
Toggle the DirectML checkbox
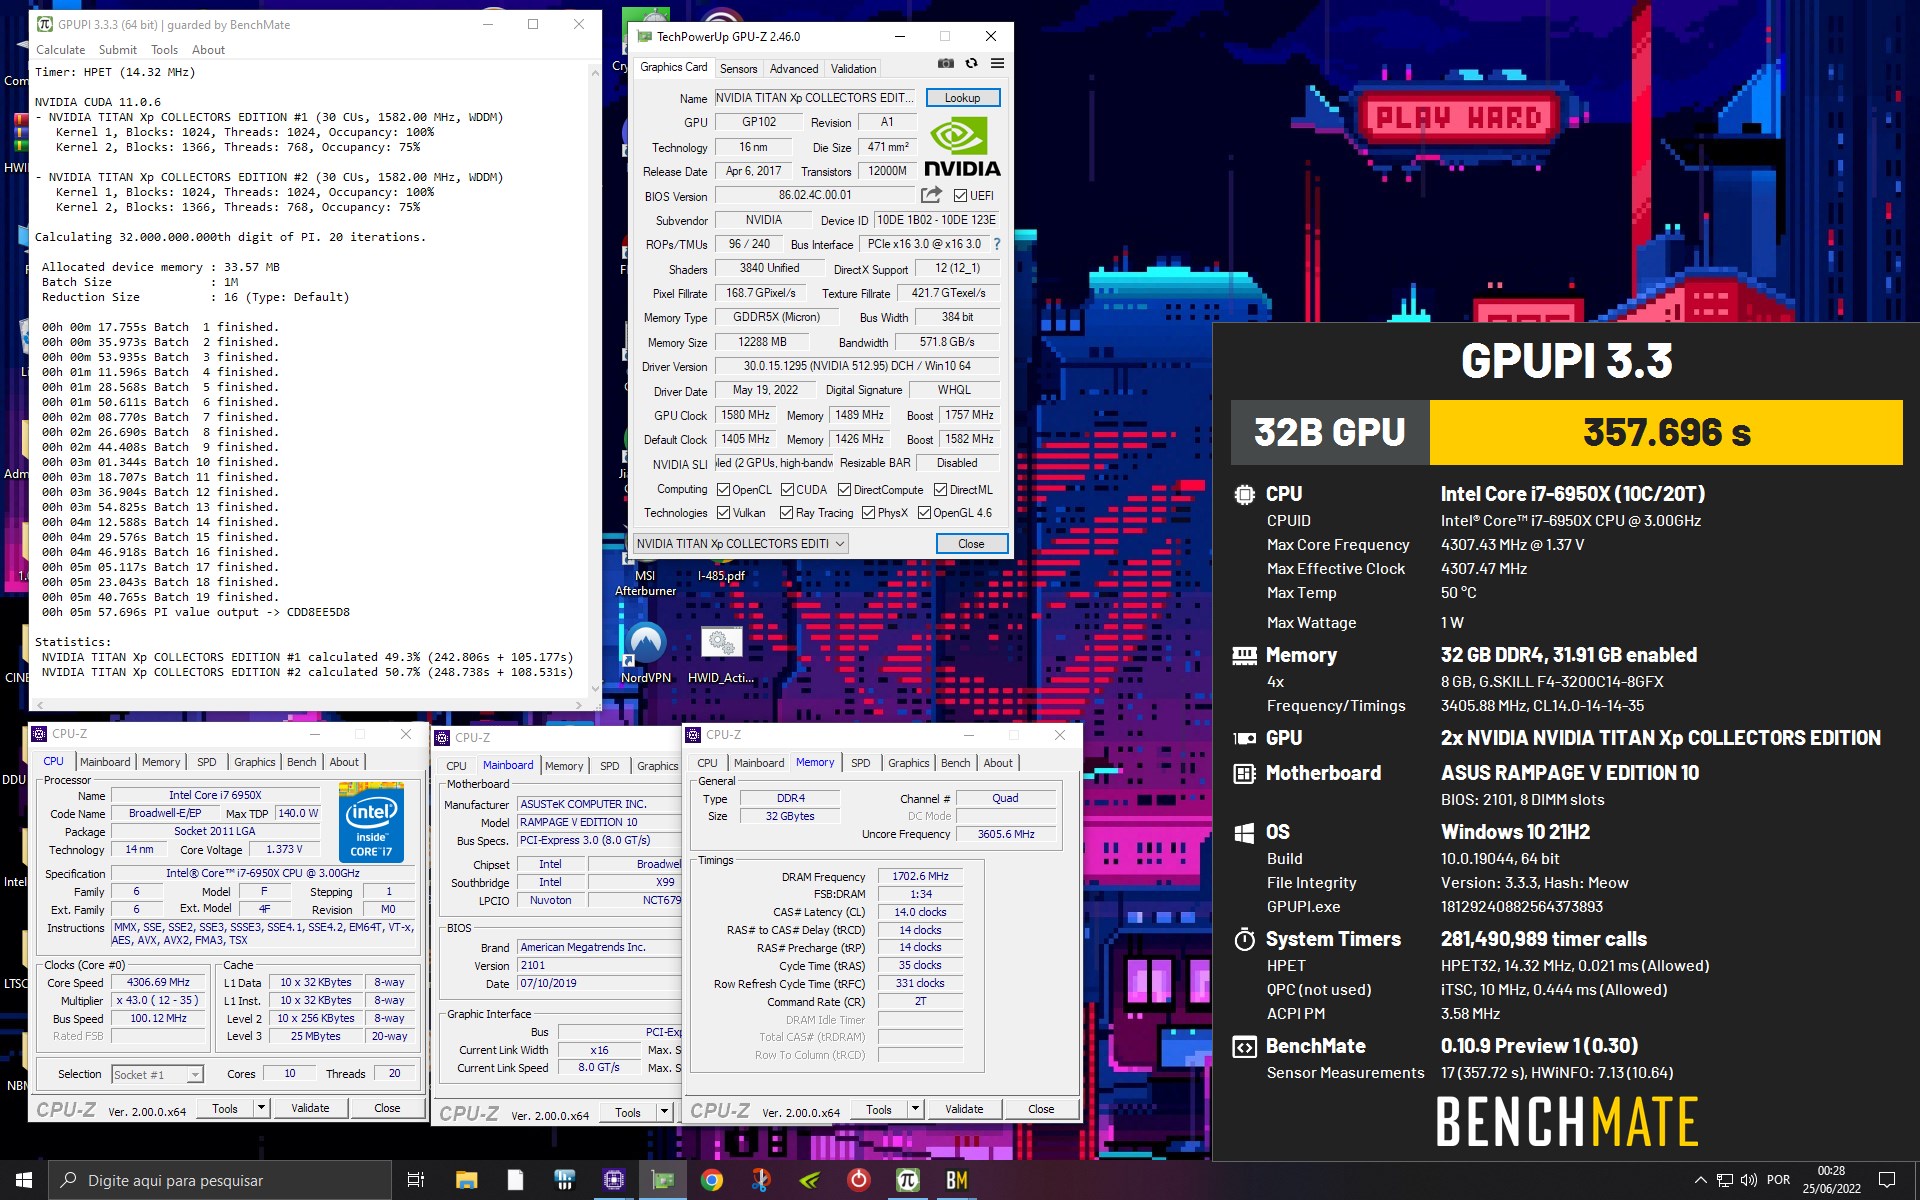point(940,490)
